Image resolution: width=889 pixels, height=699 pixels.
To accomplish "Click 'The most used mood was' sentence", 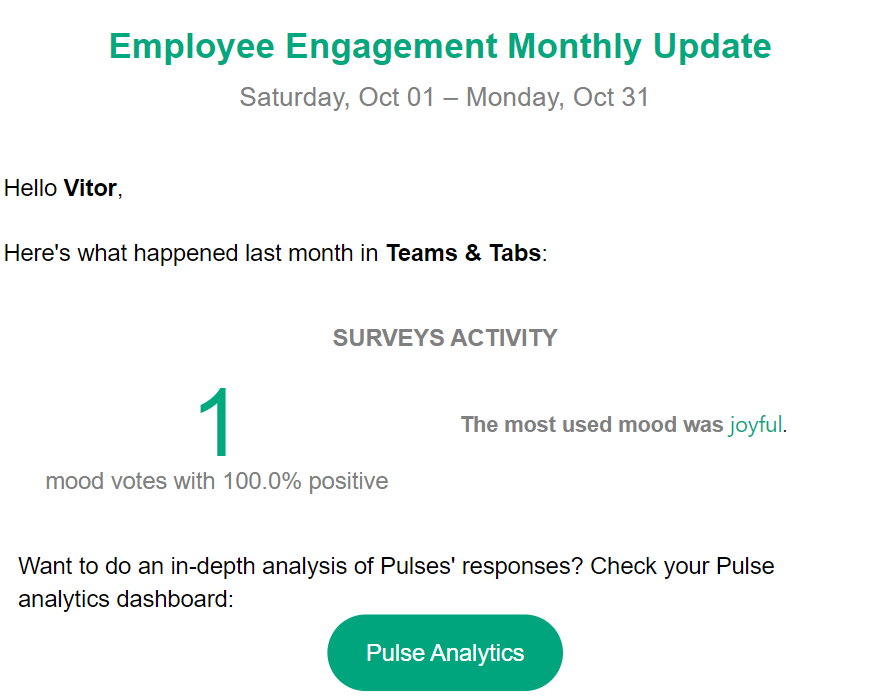I will [592, 425].
